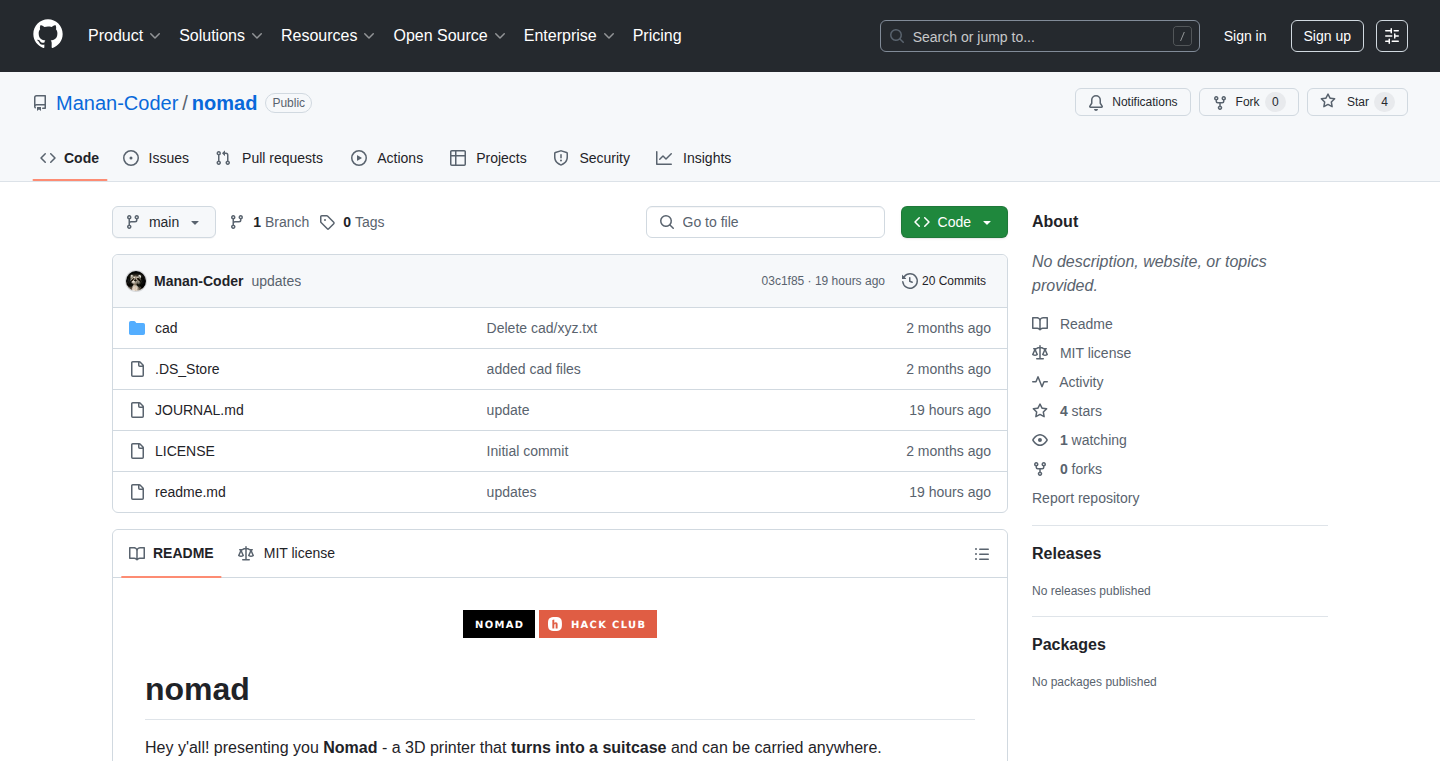Open commit hash 03c1f85
Viewport: 1440px width, 761px height.
[x=783, y=281]
